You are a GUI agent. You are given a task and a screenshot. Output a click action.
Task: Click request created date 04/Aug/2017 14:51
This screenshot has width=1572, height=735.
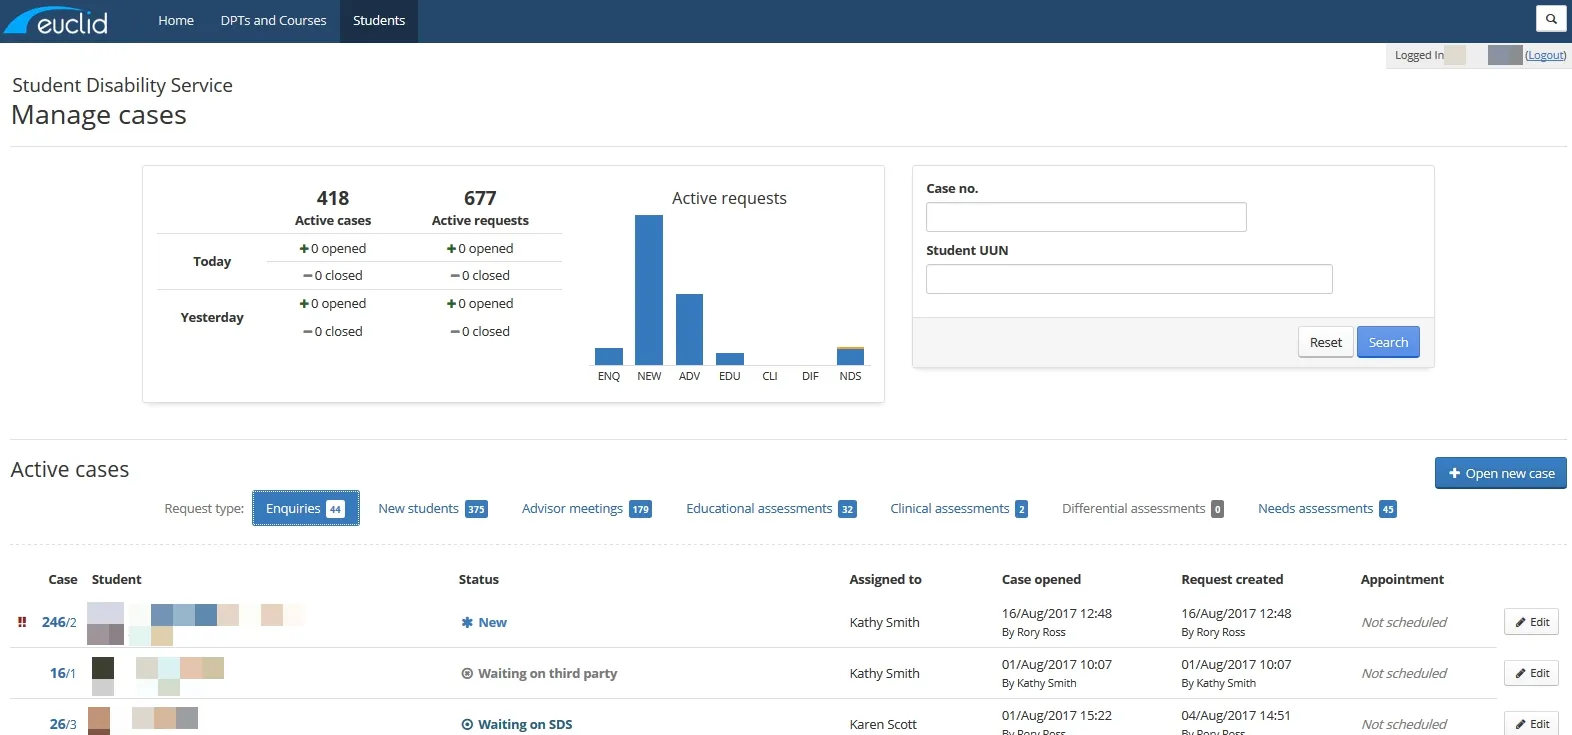(x=1236, y=715)
